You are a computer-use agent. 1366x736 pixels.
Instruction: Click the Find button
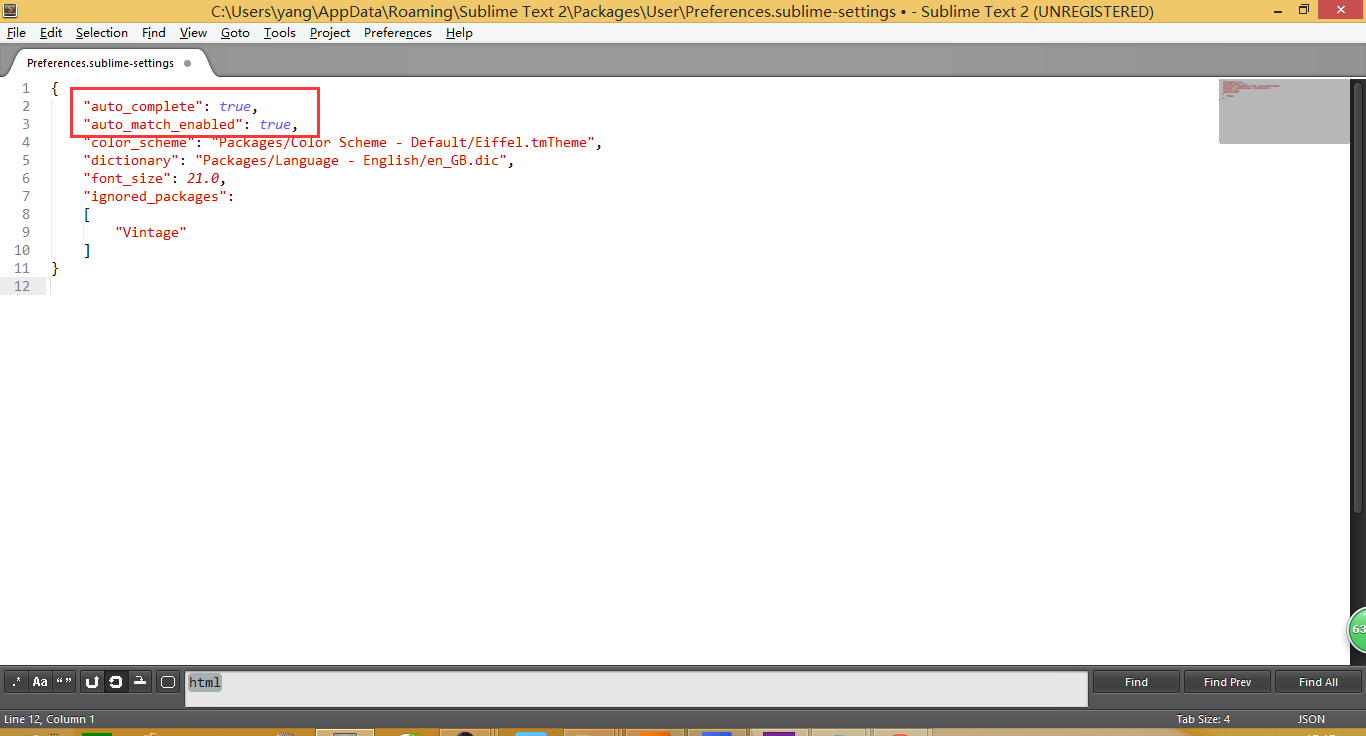(1136, 682)
